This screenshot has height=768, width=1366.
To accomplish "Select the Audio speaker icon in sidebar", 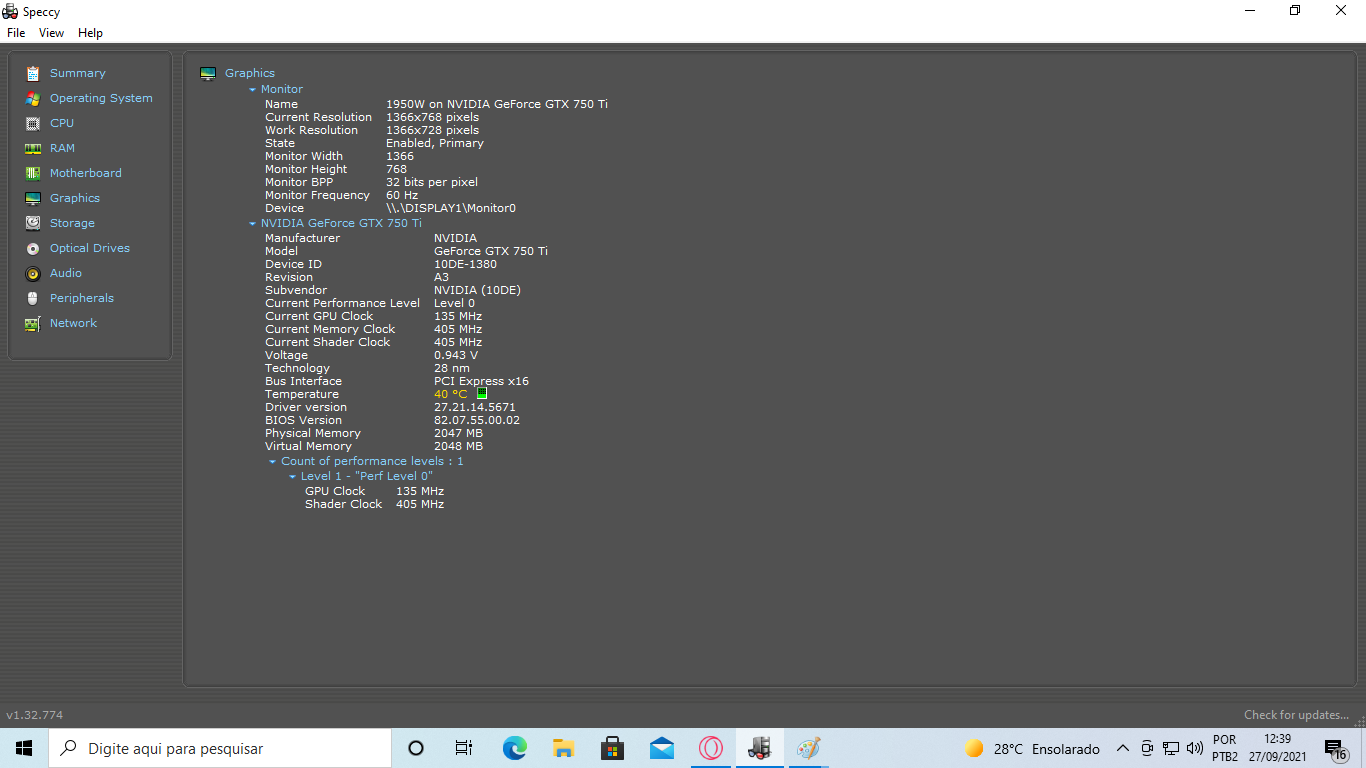I will pyautogui.click(x=33, y=273).
